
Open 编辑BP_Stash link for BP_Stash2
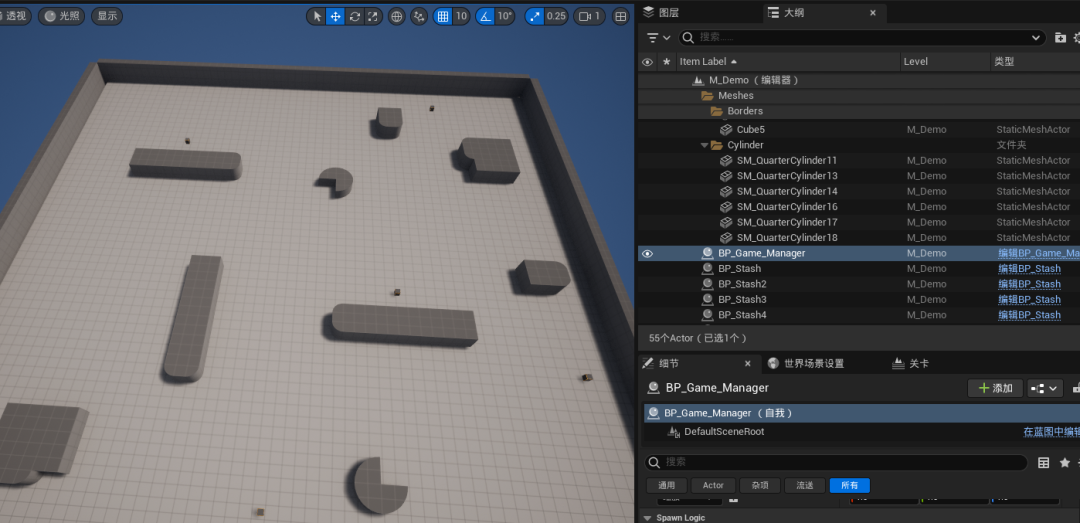[x=1029, y=284]
